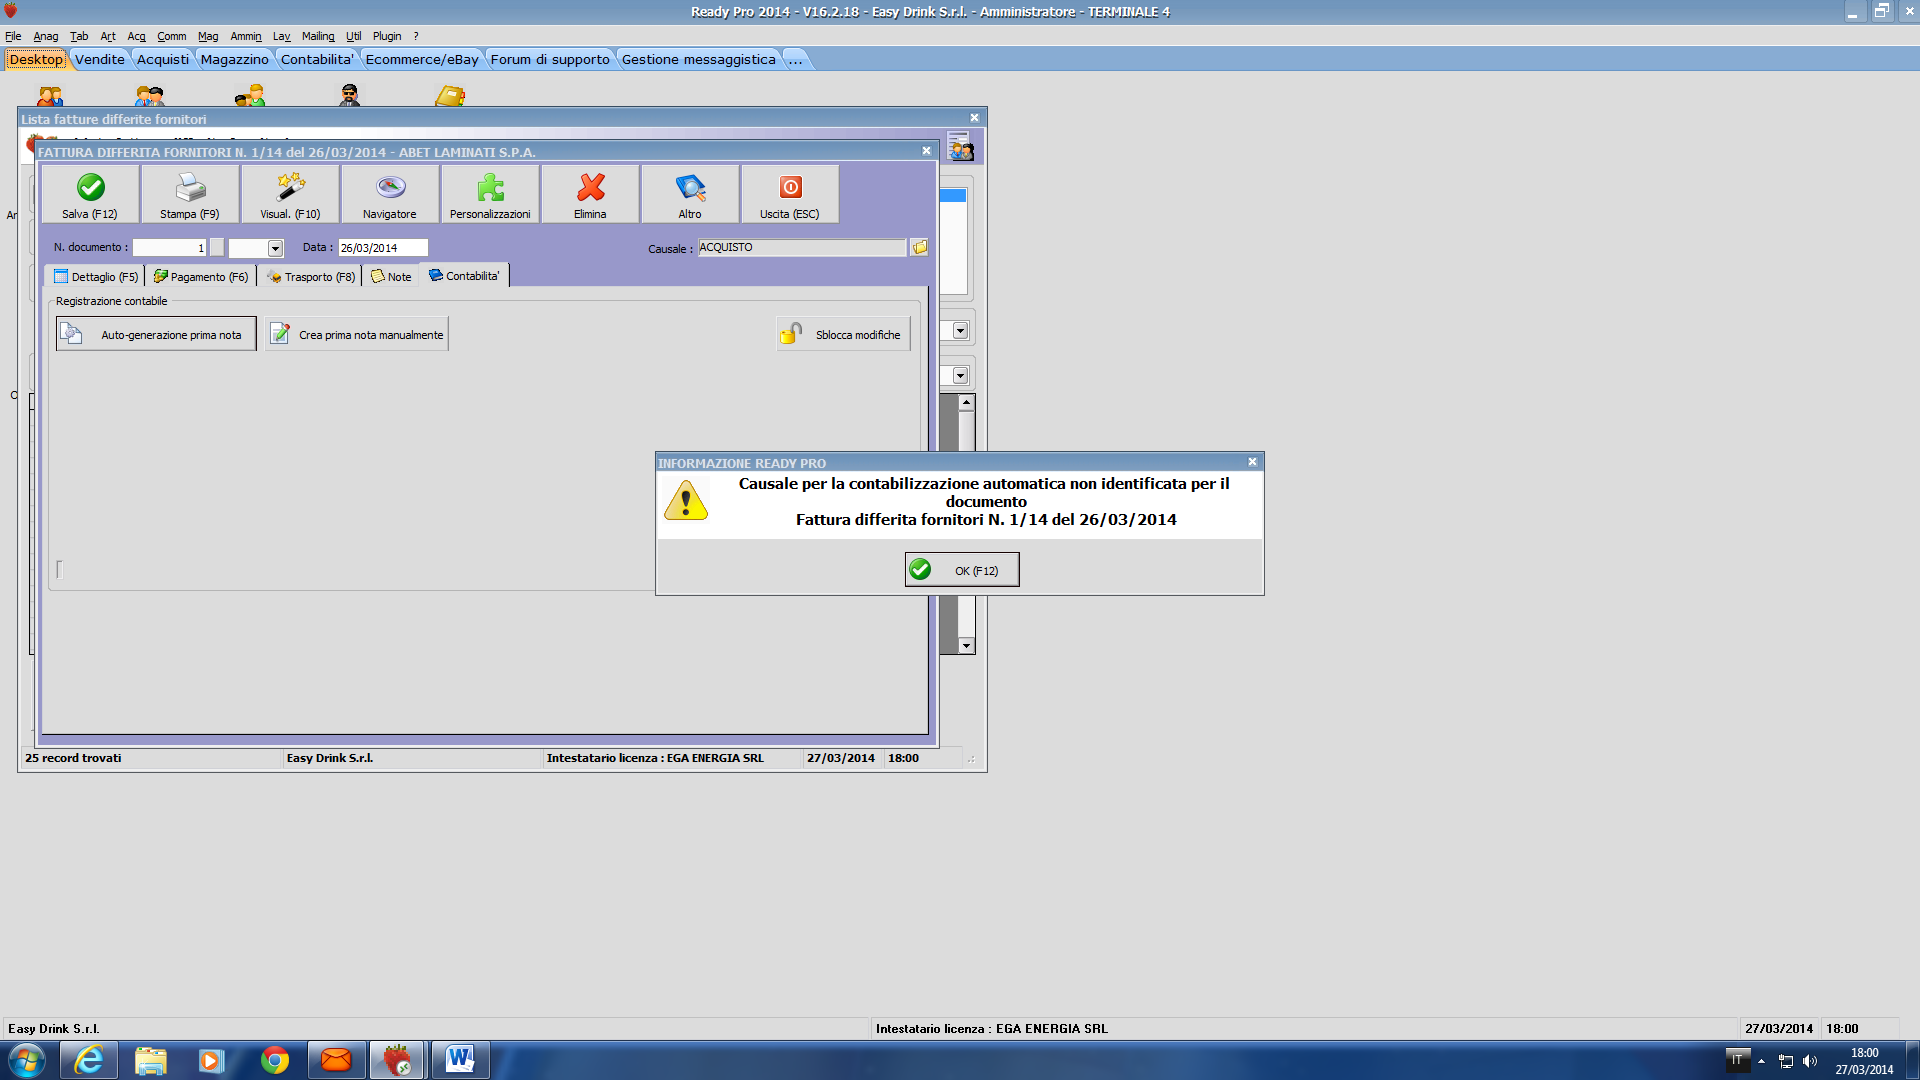This screenshot has width=1920, height=1080.
Task: Open the Acquisti main tab
Action: pyautogui.click(x=163, y=59)
